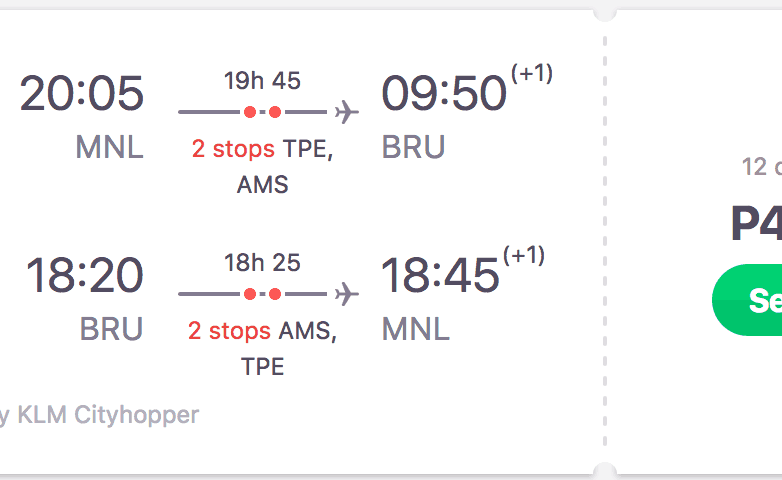The image size is (782, 480).
Task: Click first red stop dot on outbound route
Action: [x=250, y=112]
